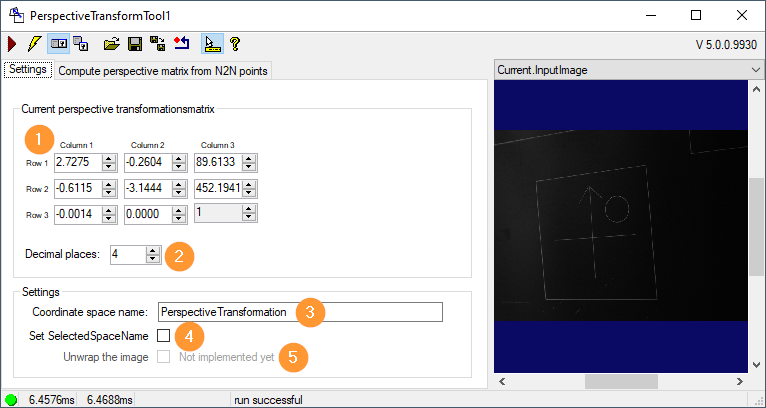Minimize the PerspectiveTransformTool1 window
The height and width of the screenshot is (408, 766).
click(650, 15)
